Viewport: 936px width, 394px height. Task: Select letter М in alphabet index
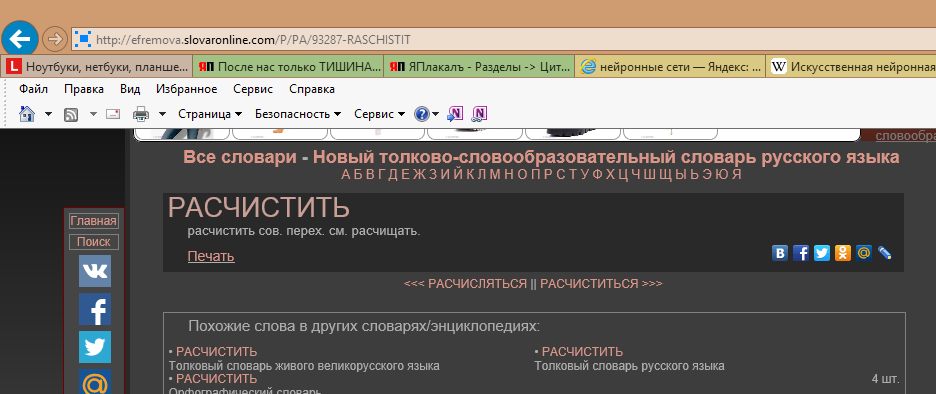[494, 174]
